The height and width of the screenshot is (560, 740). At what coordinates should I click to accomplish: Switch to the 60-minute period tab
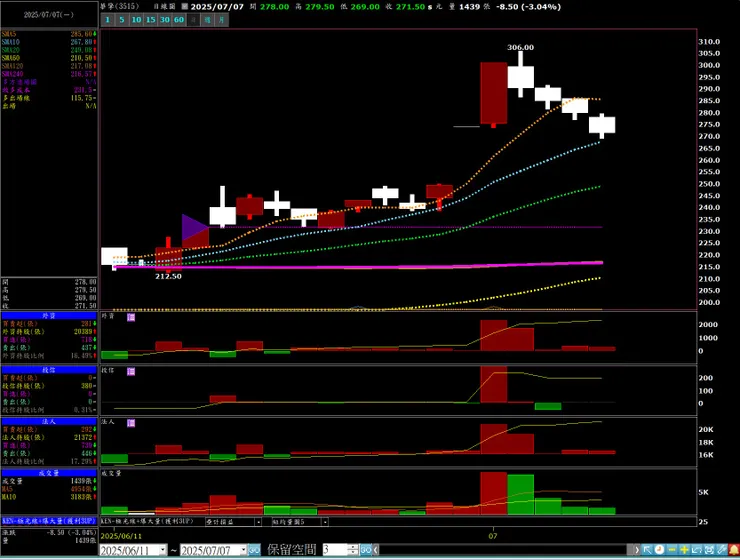click(179, 20)
